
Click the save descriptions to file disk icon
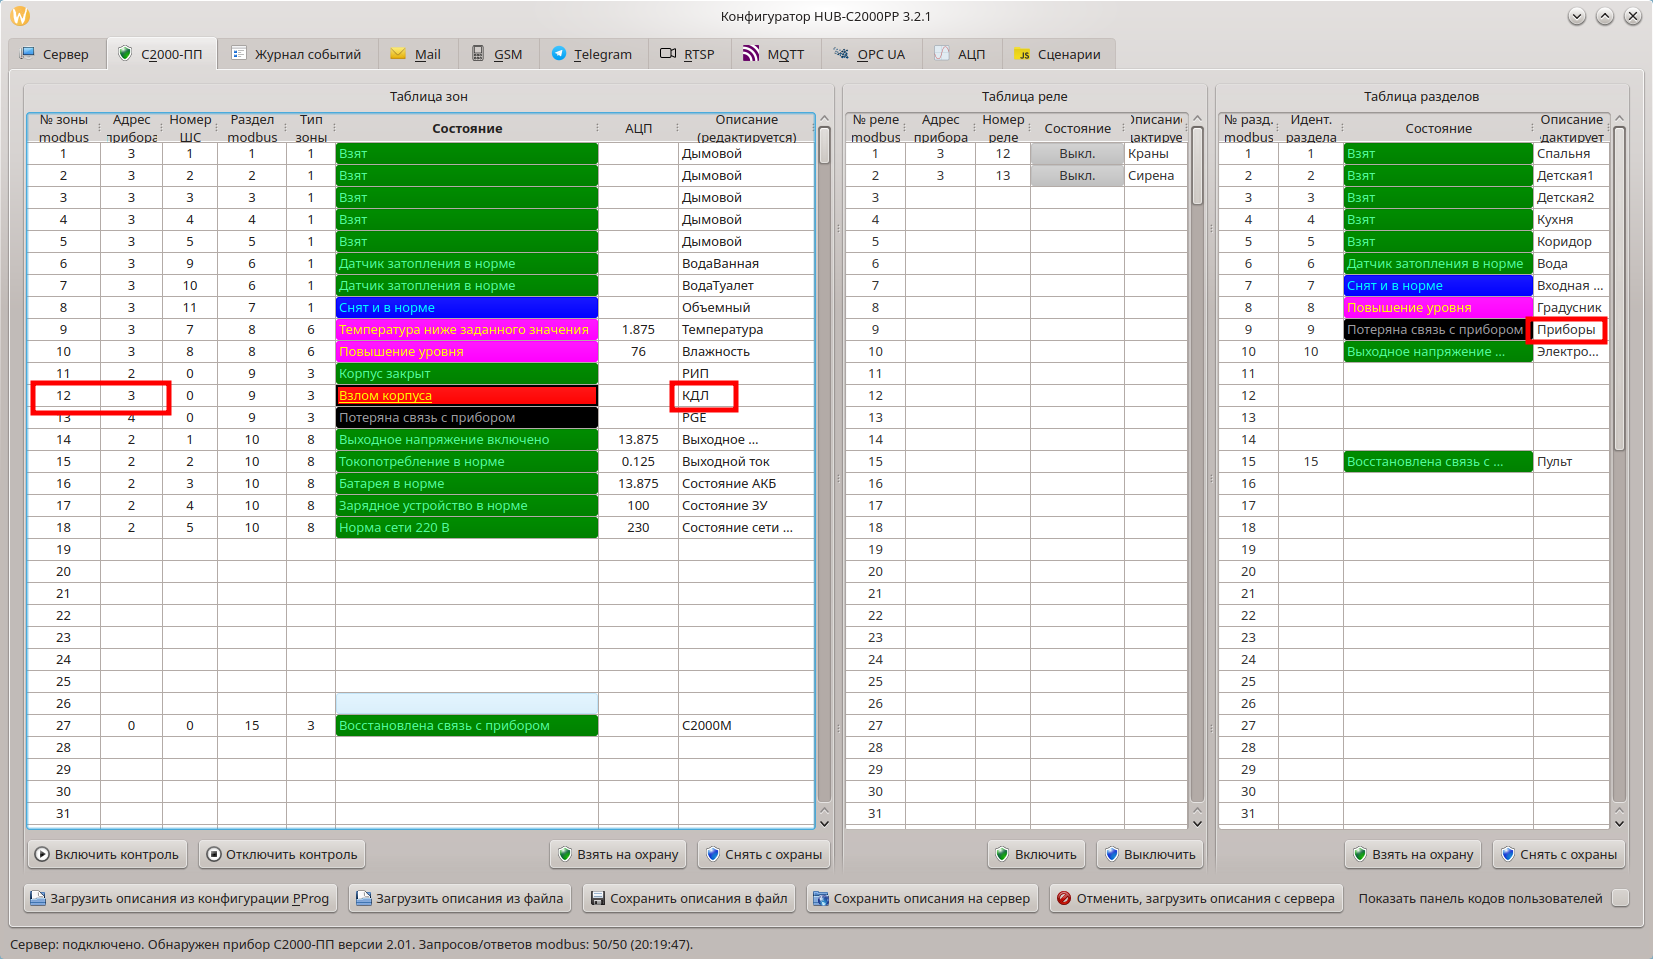click(x=598, y=898)
